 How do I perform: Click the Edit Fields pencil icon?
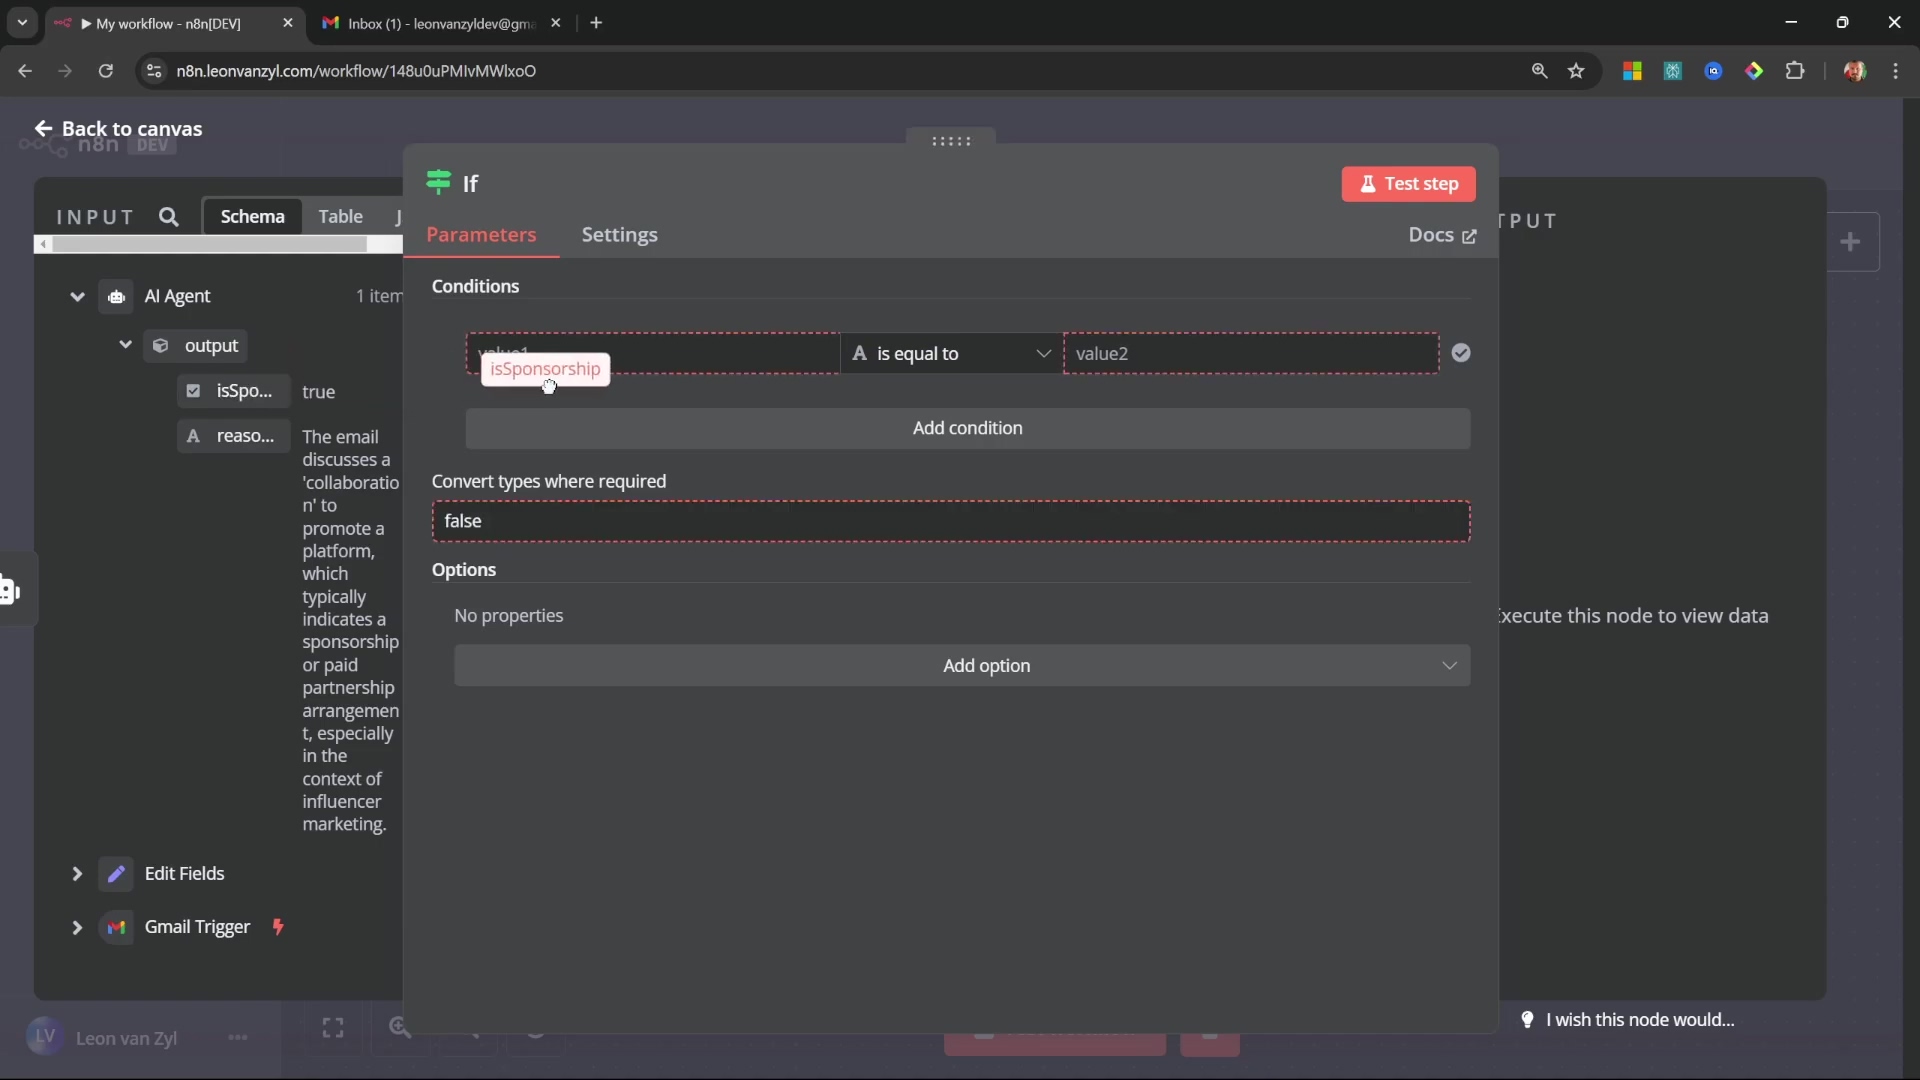[116, 874]
